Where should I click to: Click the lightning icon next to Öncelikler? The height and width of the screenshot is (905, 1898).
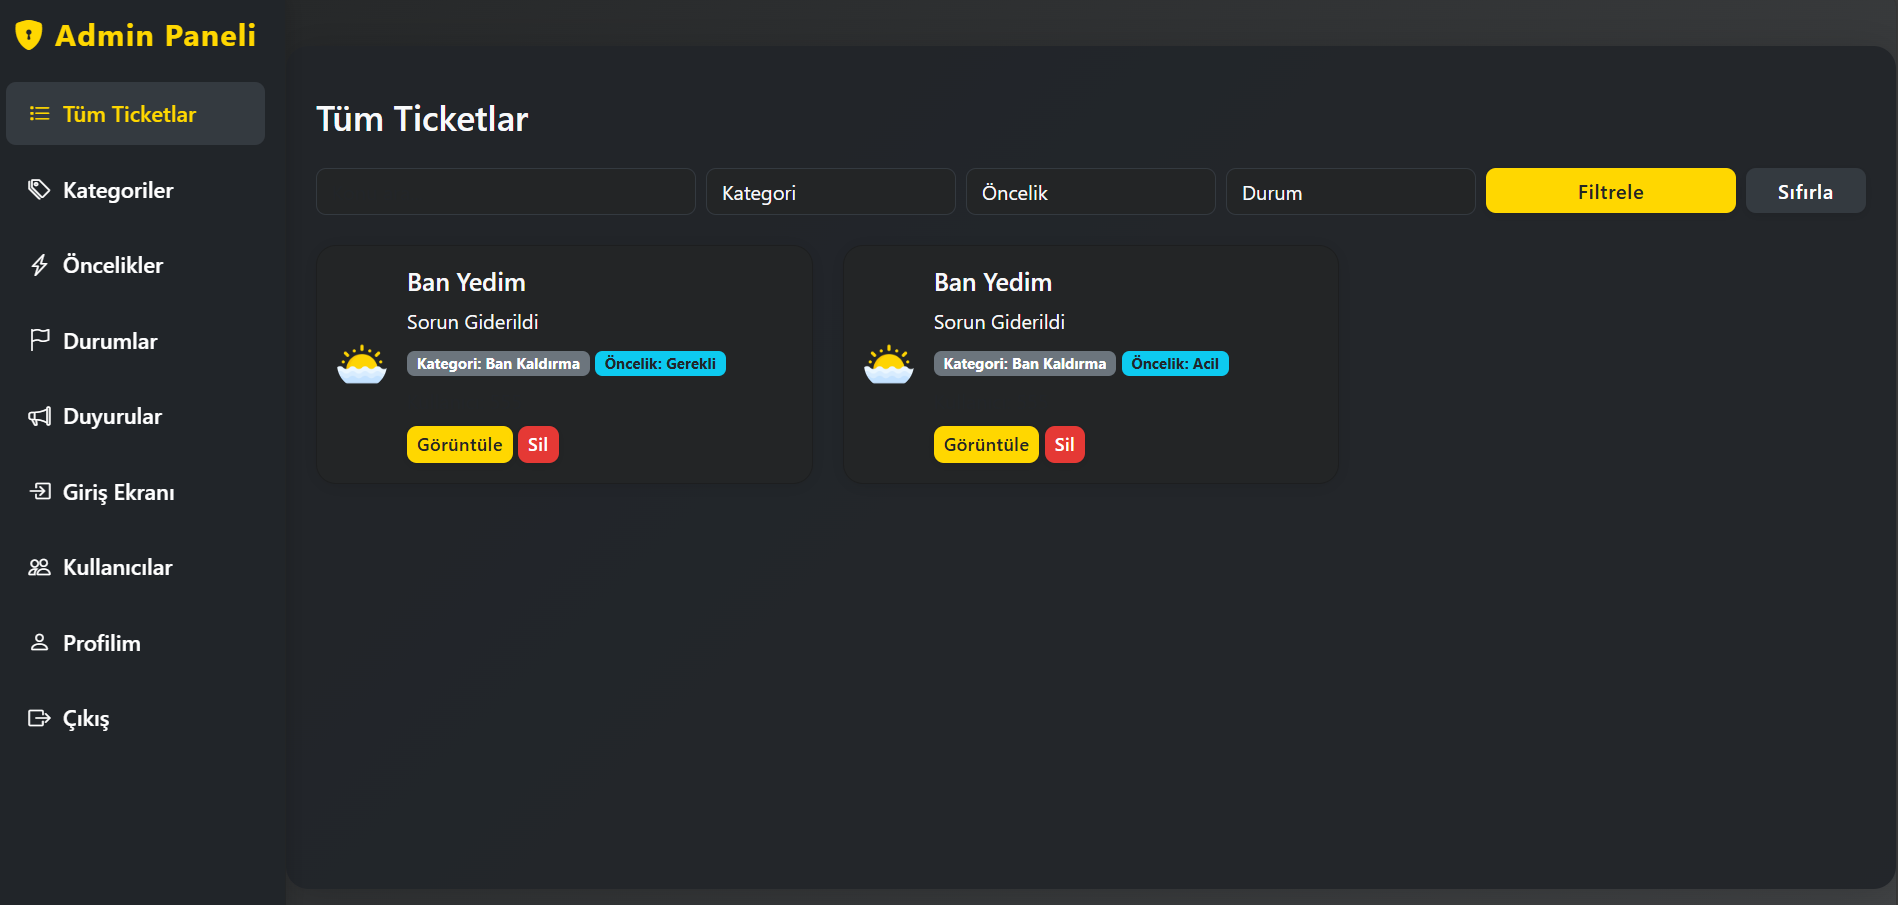39,265
